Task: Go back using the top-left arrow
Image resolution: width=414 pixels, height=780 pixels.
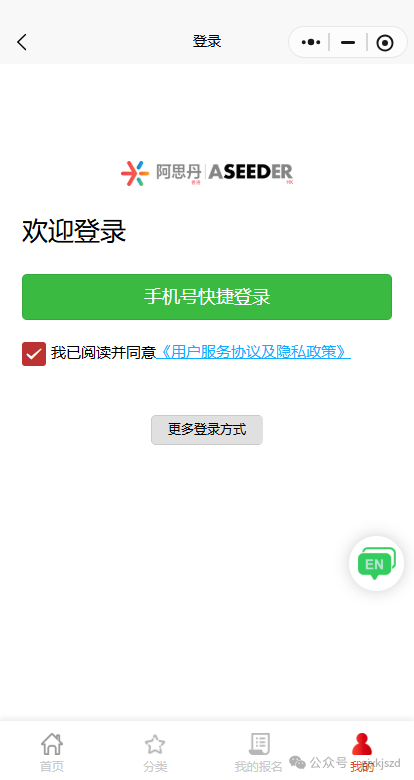Action: pyautogui.click(x=22, y=42)
